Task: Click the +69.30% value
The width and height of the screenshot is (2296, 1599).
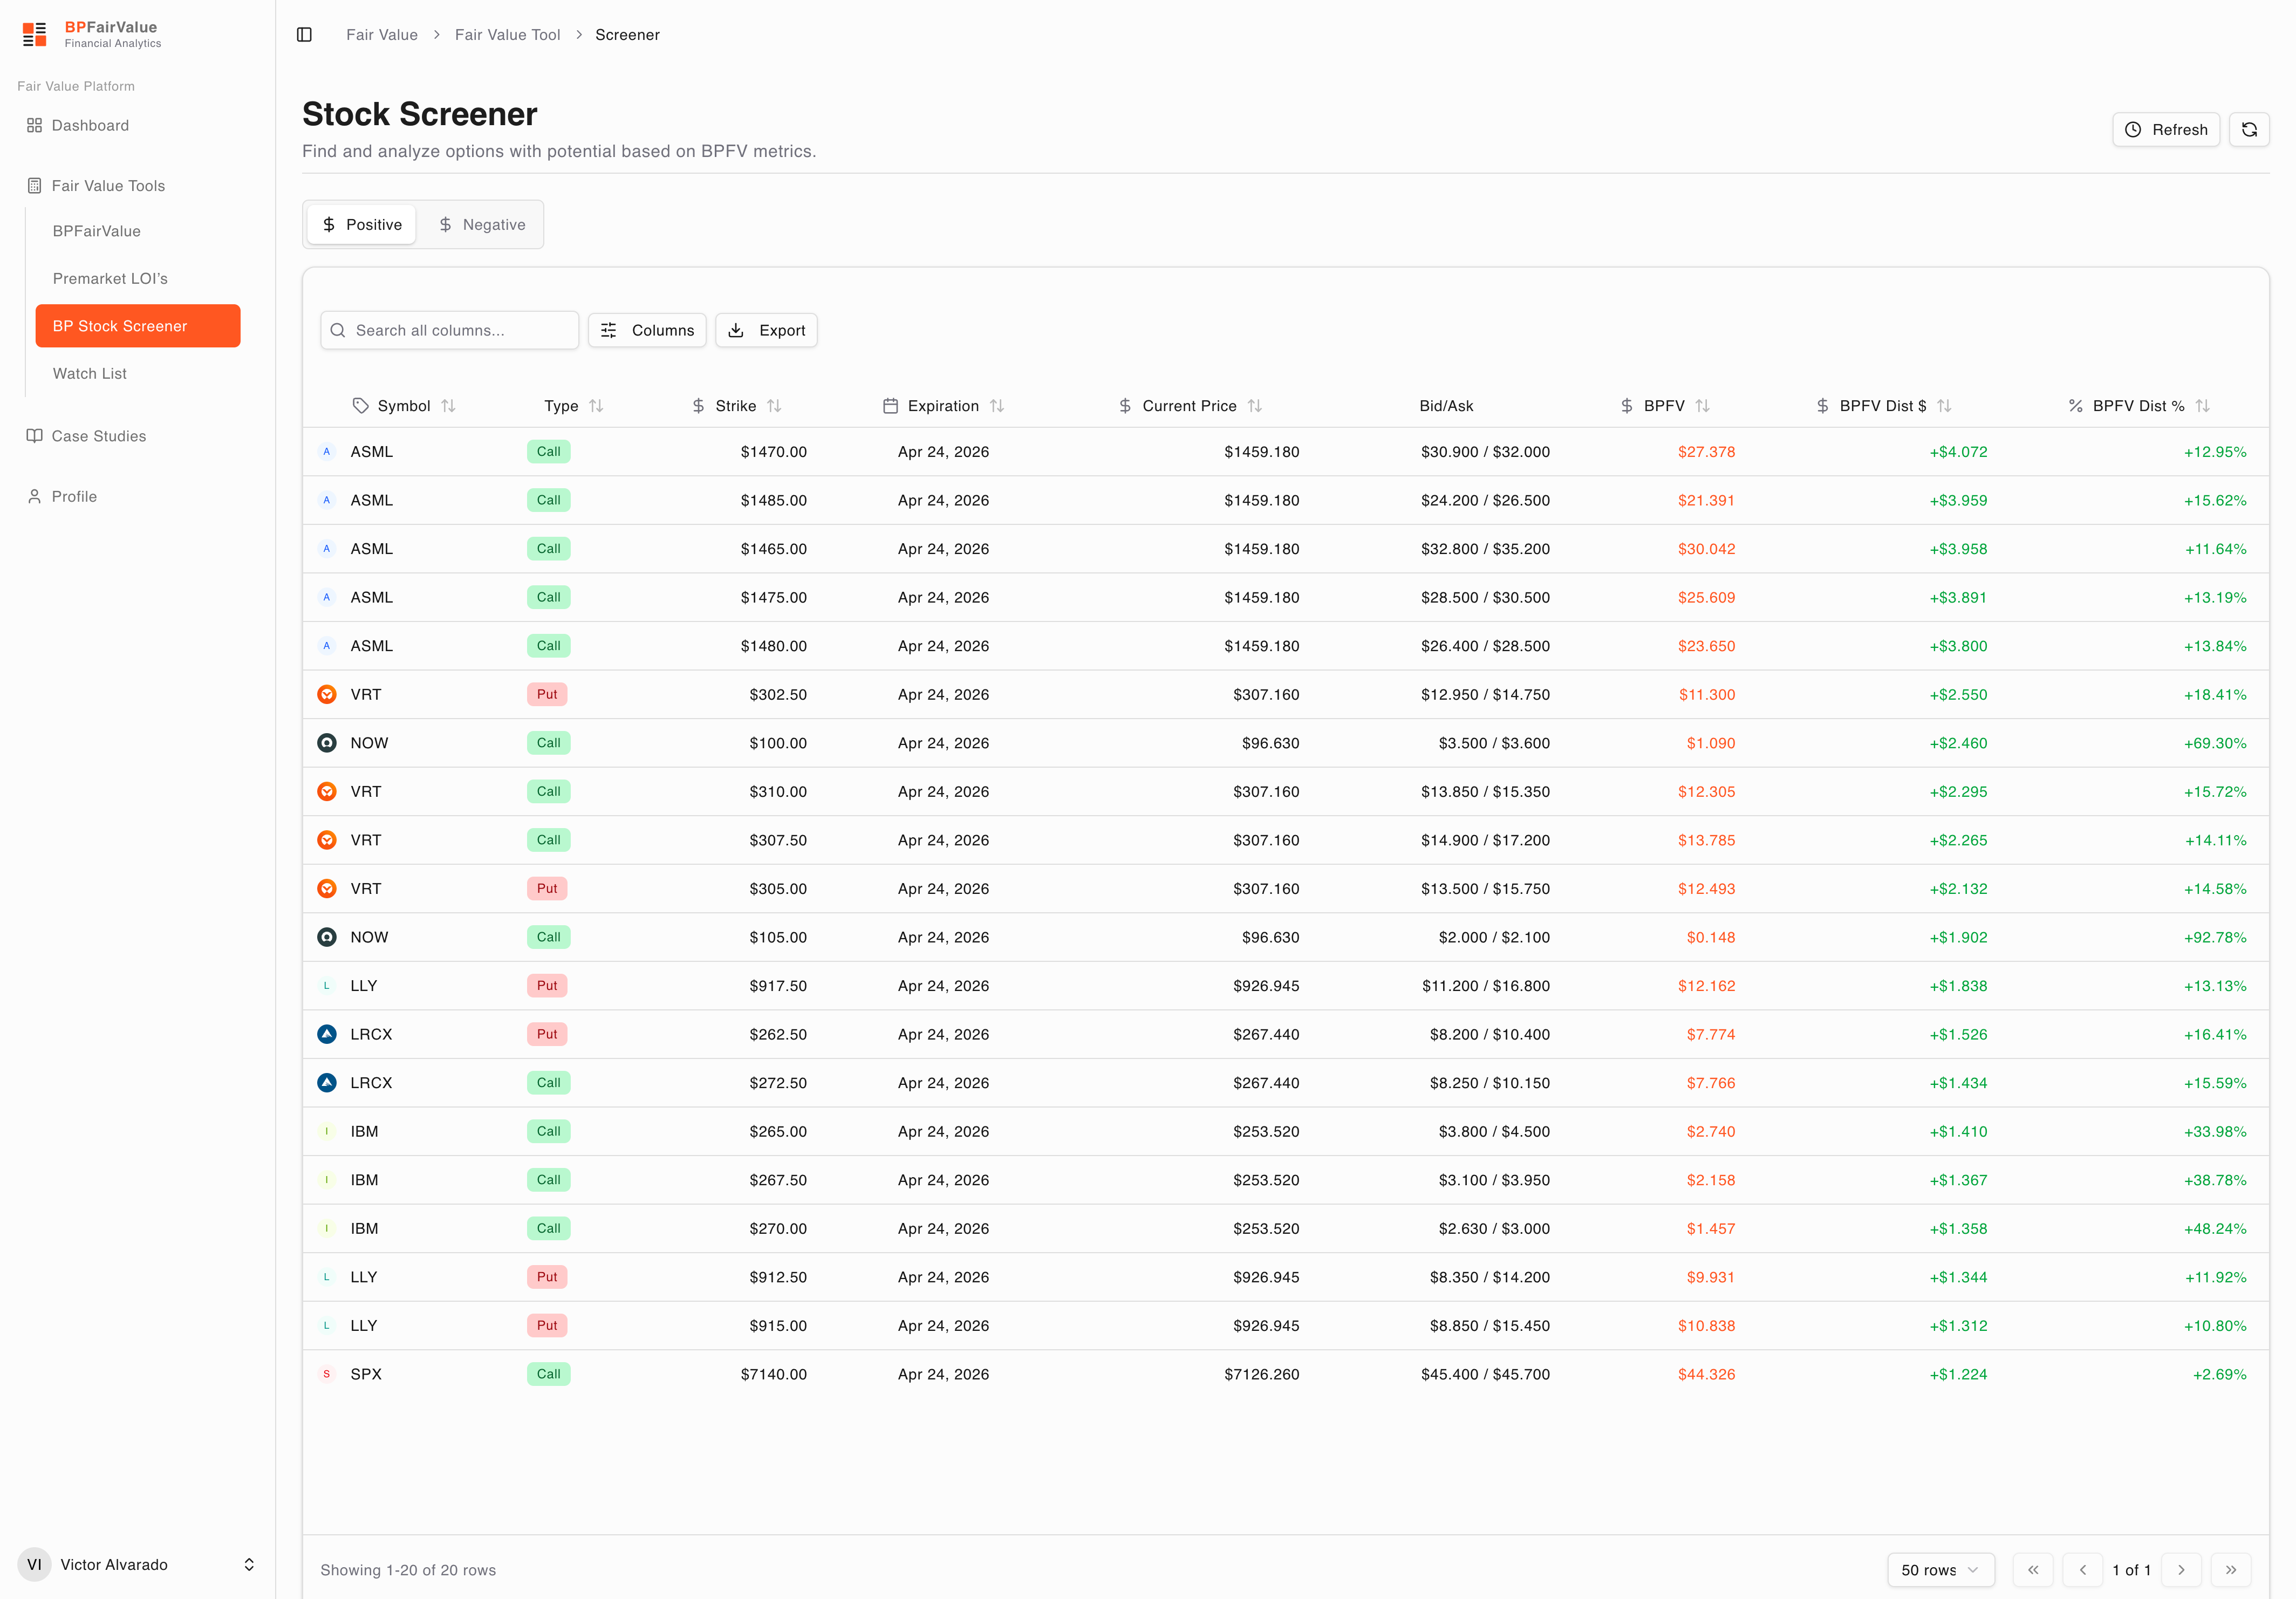Action: click(x=2215, y=743)
